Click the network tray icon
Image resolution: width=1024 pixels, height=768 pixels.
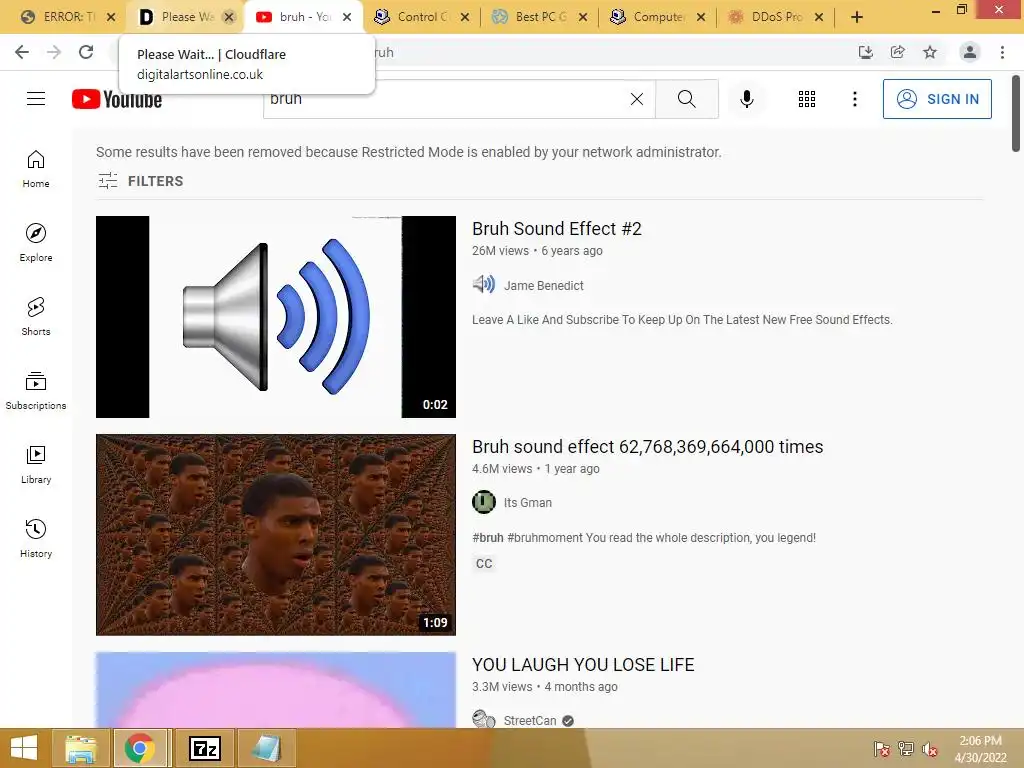[906, 749]
